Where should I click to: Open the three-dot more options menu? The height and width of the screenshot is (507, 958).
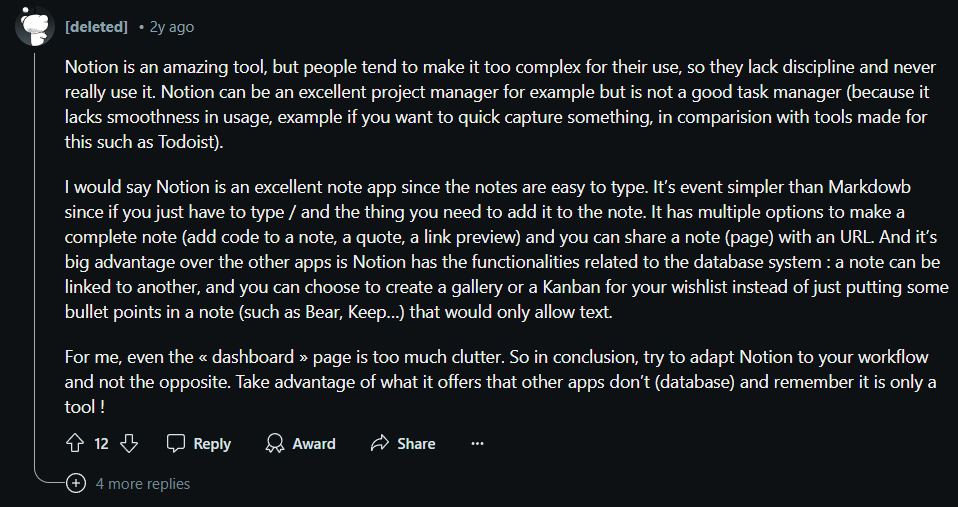478,443
